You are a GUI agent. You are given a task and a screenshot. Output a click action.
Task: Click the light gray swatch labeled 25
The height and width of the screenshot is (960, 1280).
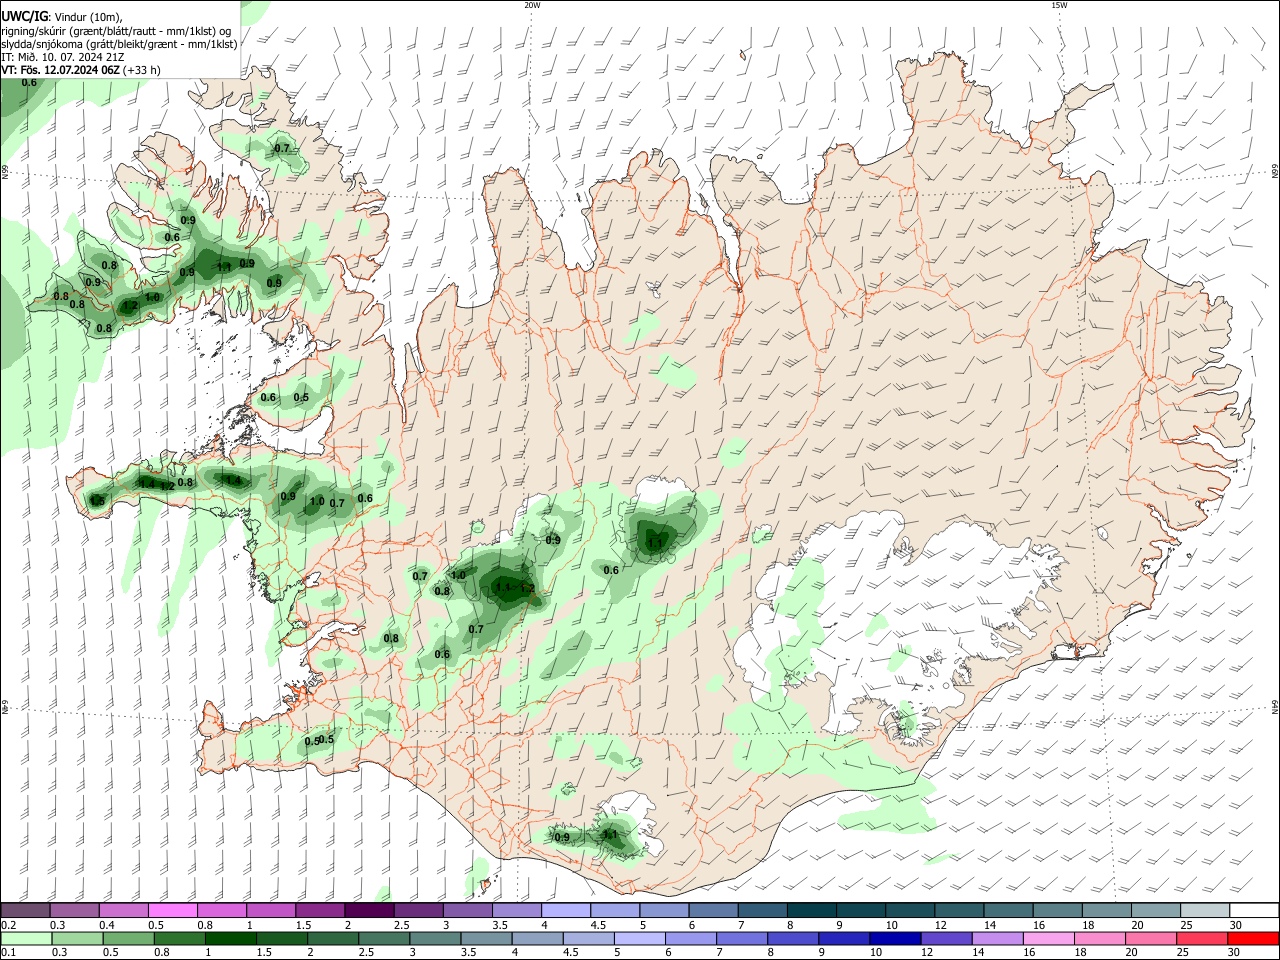click(1205, 911)
